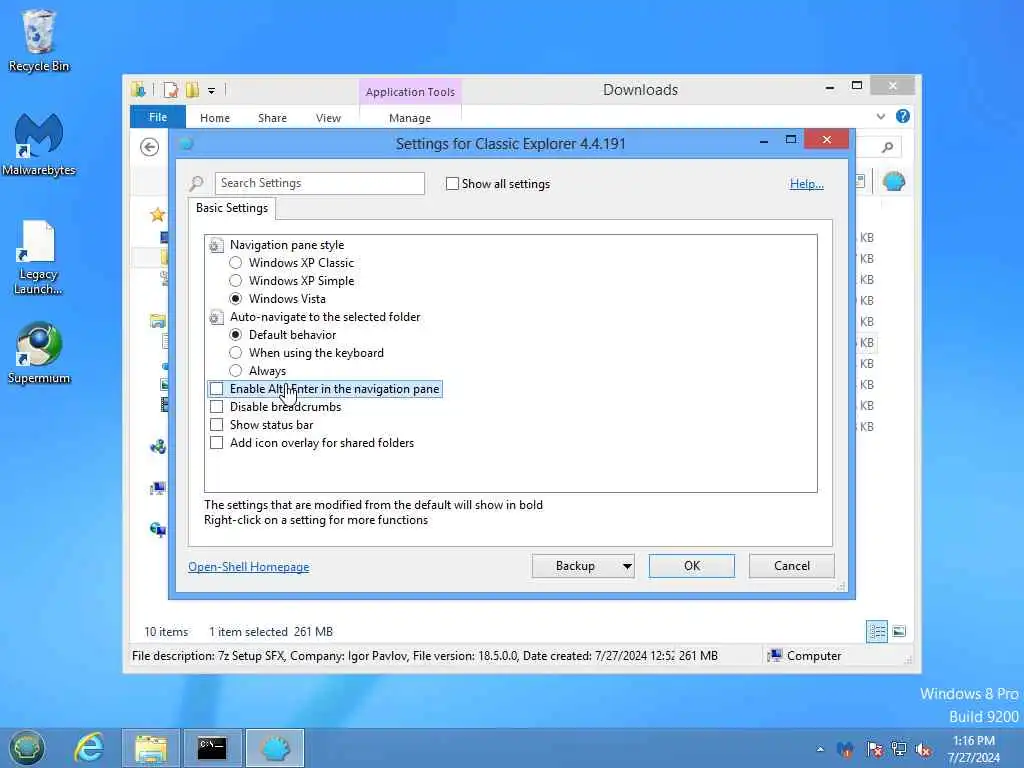Click Homegroup icon in navigation pane
This screenshot has height=768, width=1024.
157,447
